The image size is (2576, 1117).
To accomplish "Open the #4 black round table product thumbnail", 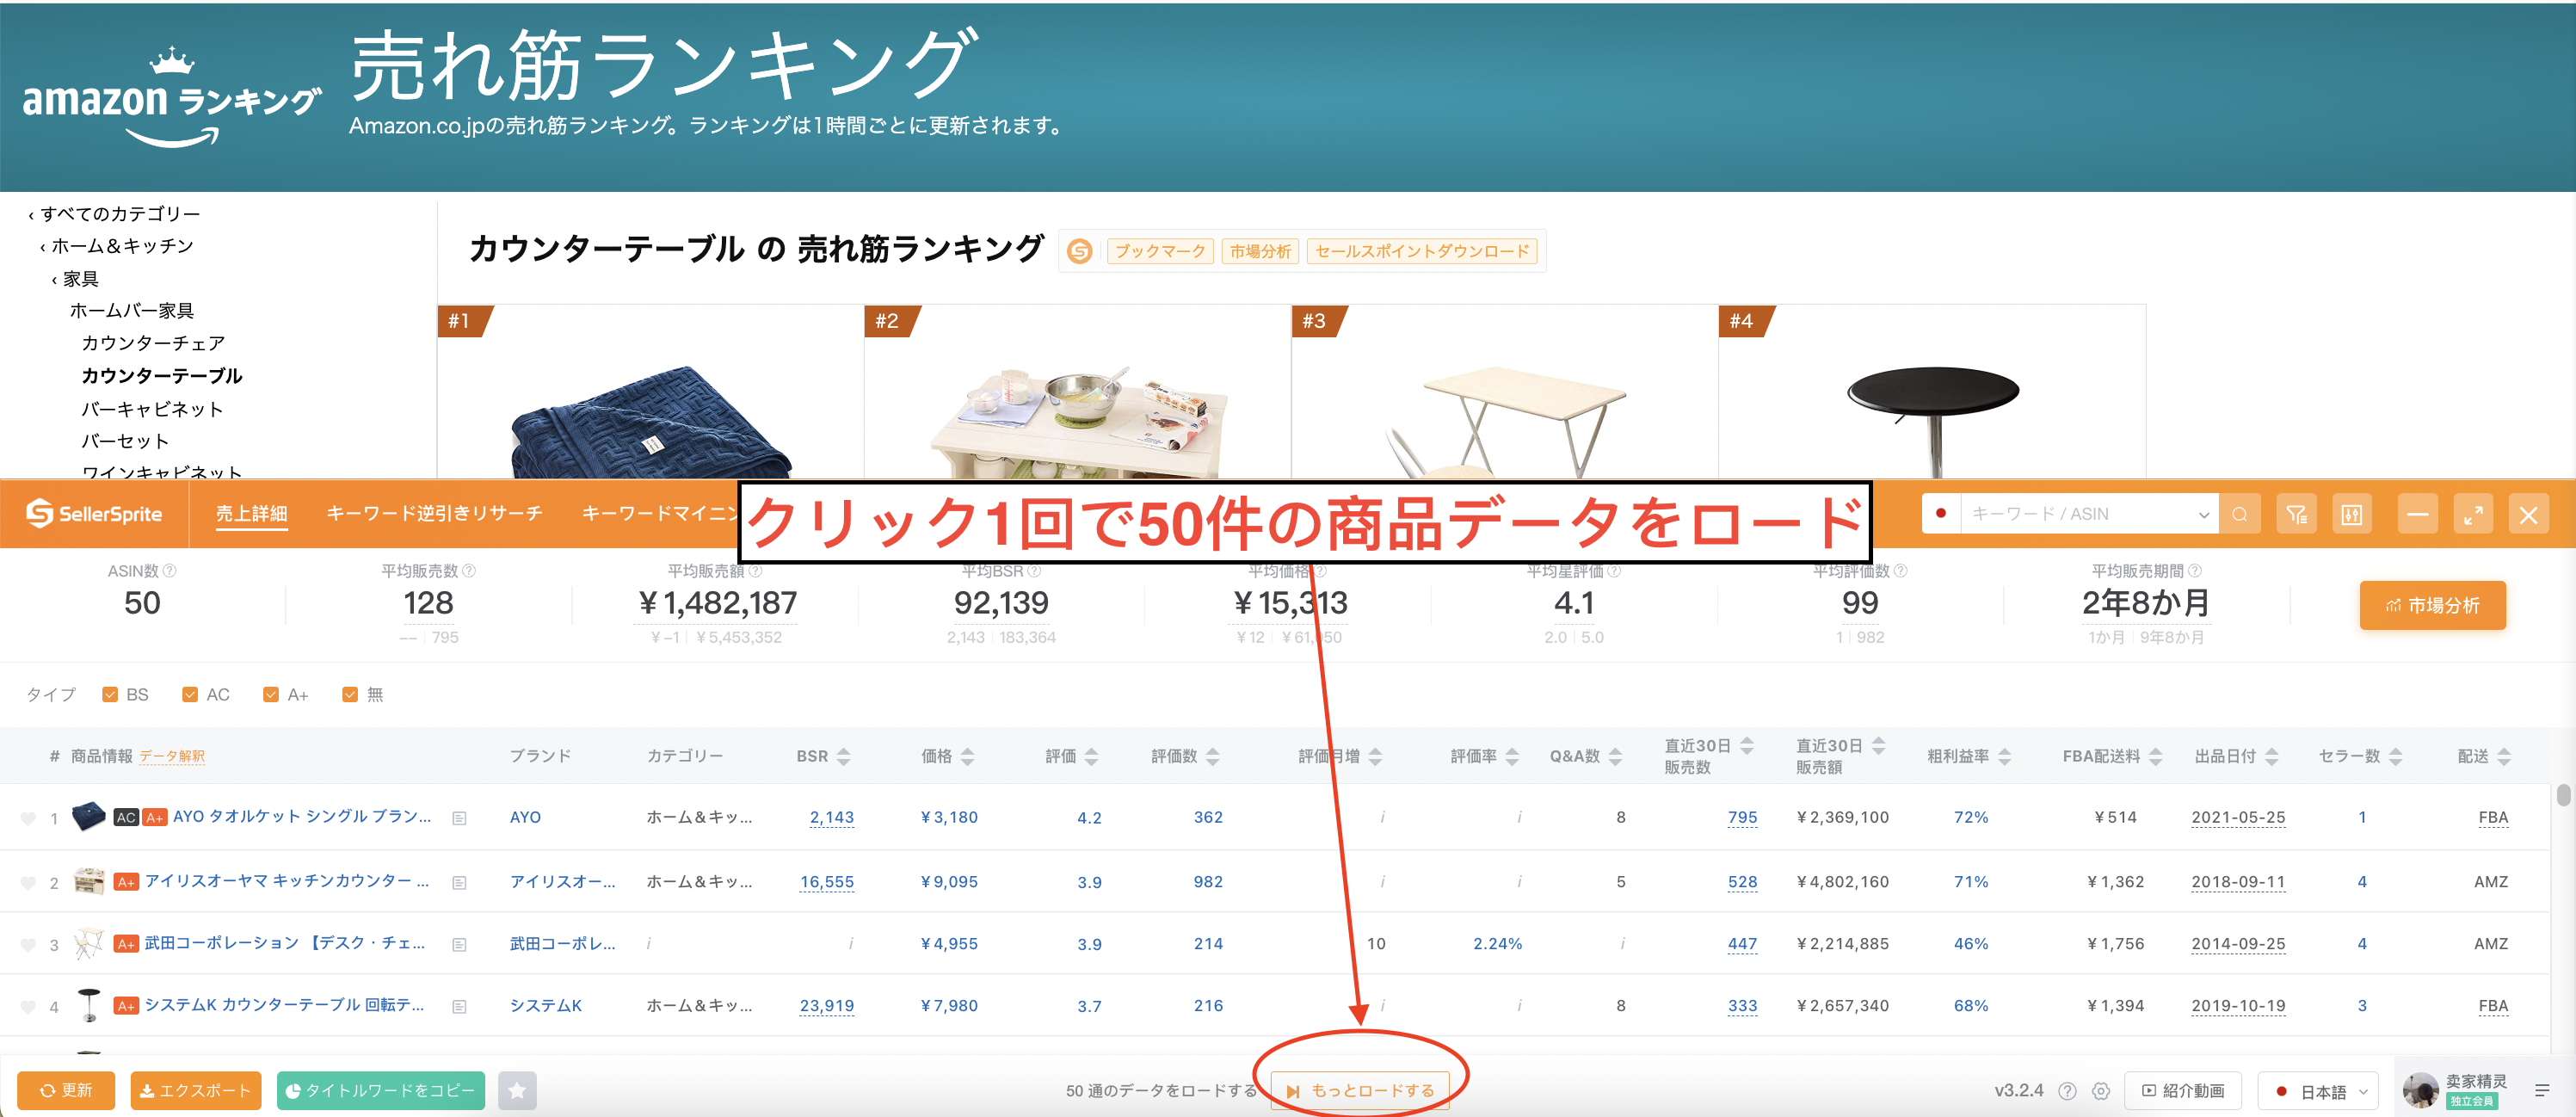I will pyautogui.click(x=1932, y=420).
